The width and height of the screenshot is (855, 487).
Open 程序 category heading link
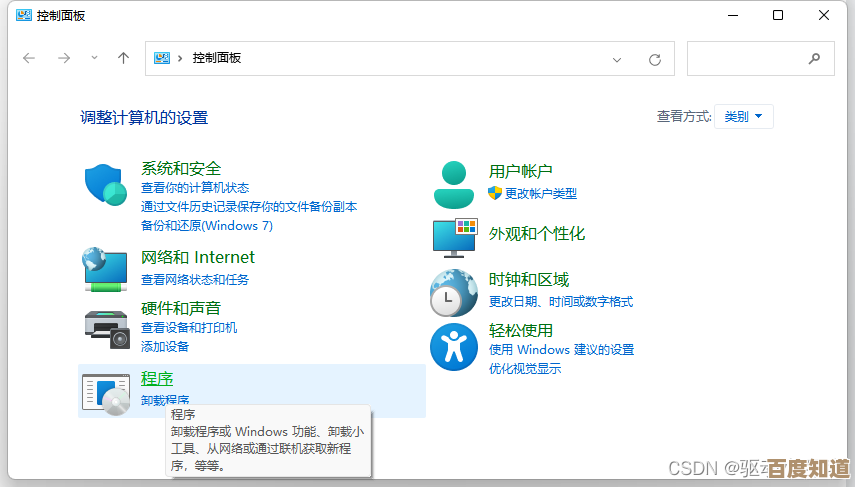[x=157, y=378]
